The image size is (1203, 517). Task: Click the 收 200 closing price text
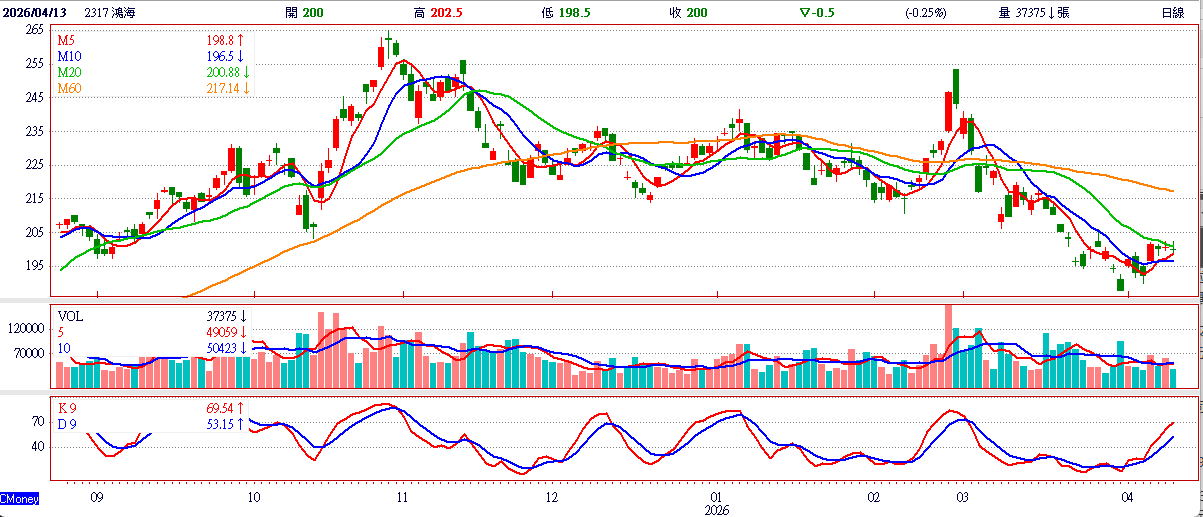(688, 12)
